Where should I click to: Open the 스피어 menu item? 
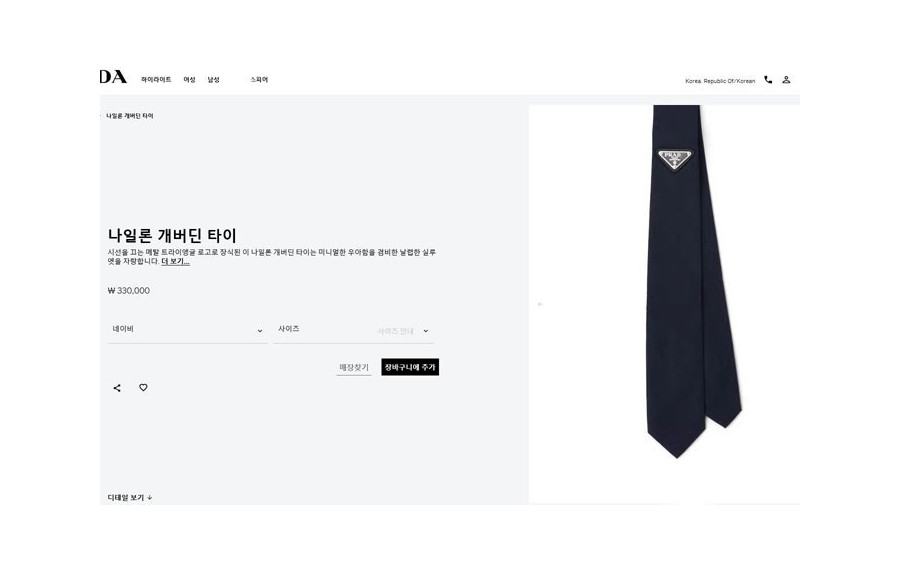(259, 80)
